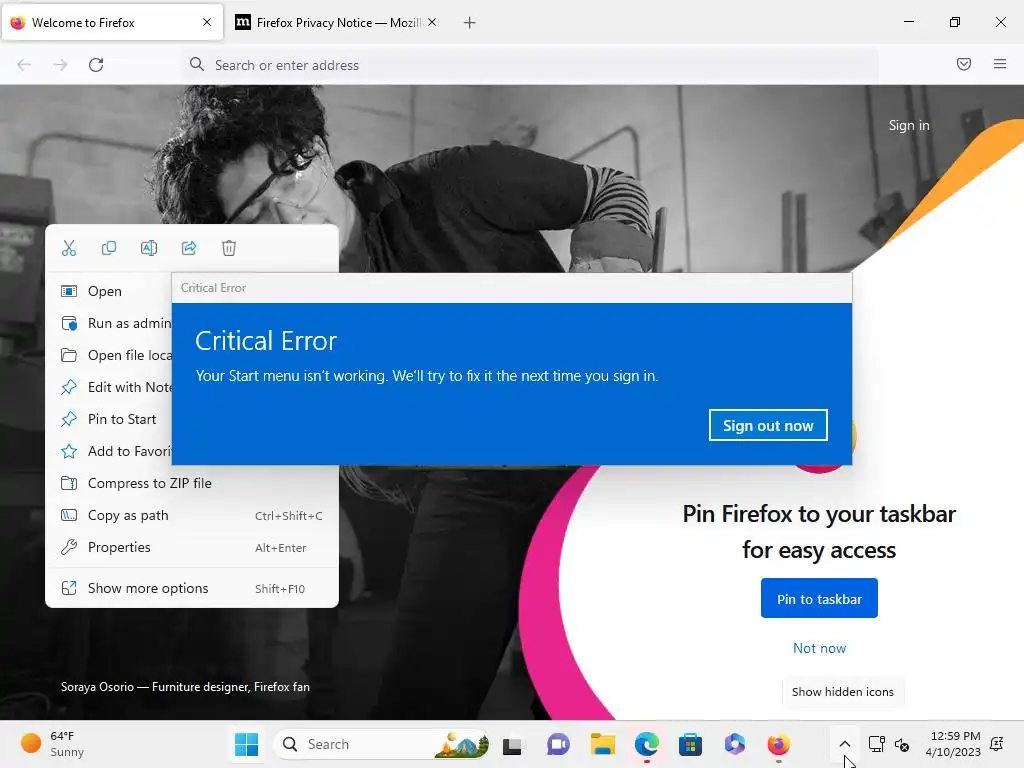Select Edit with Notepad menu entry
The width and height of the screenshot is (1024, 768).
click(108, 387)
